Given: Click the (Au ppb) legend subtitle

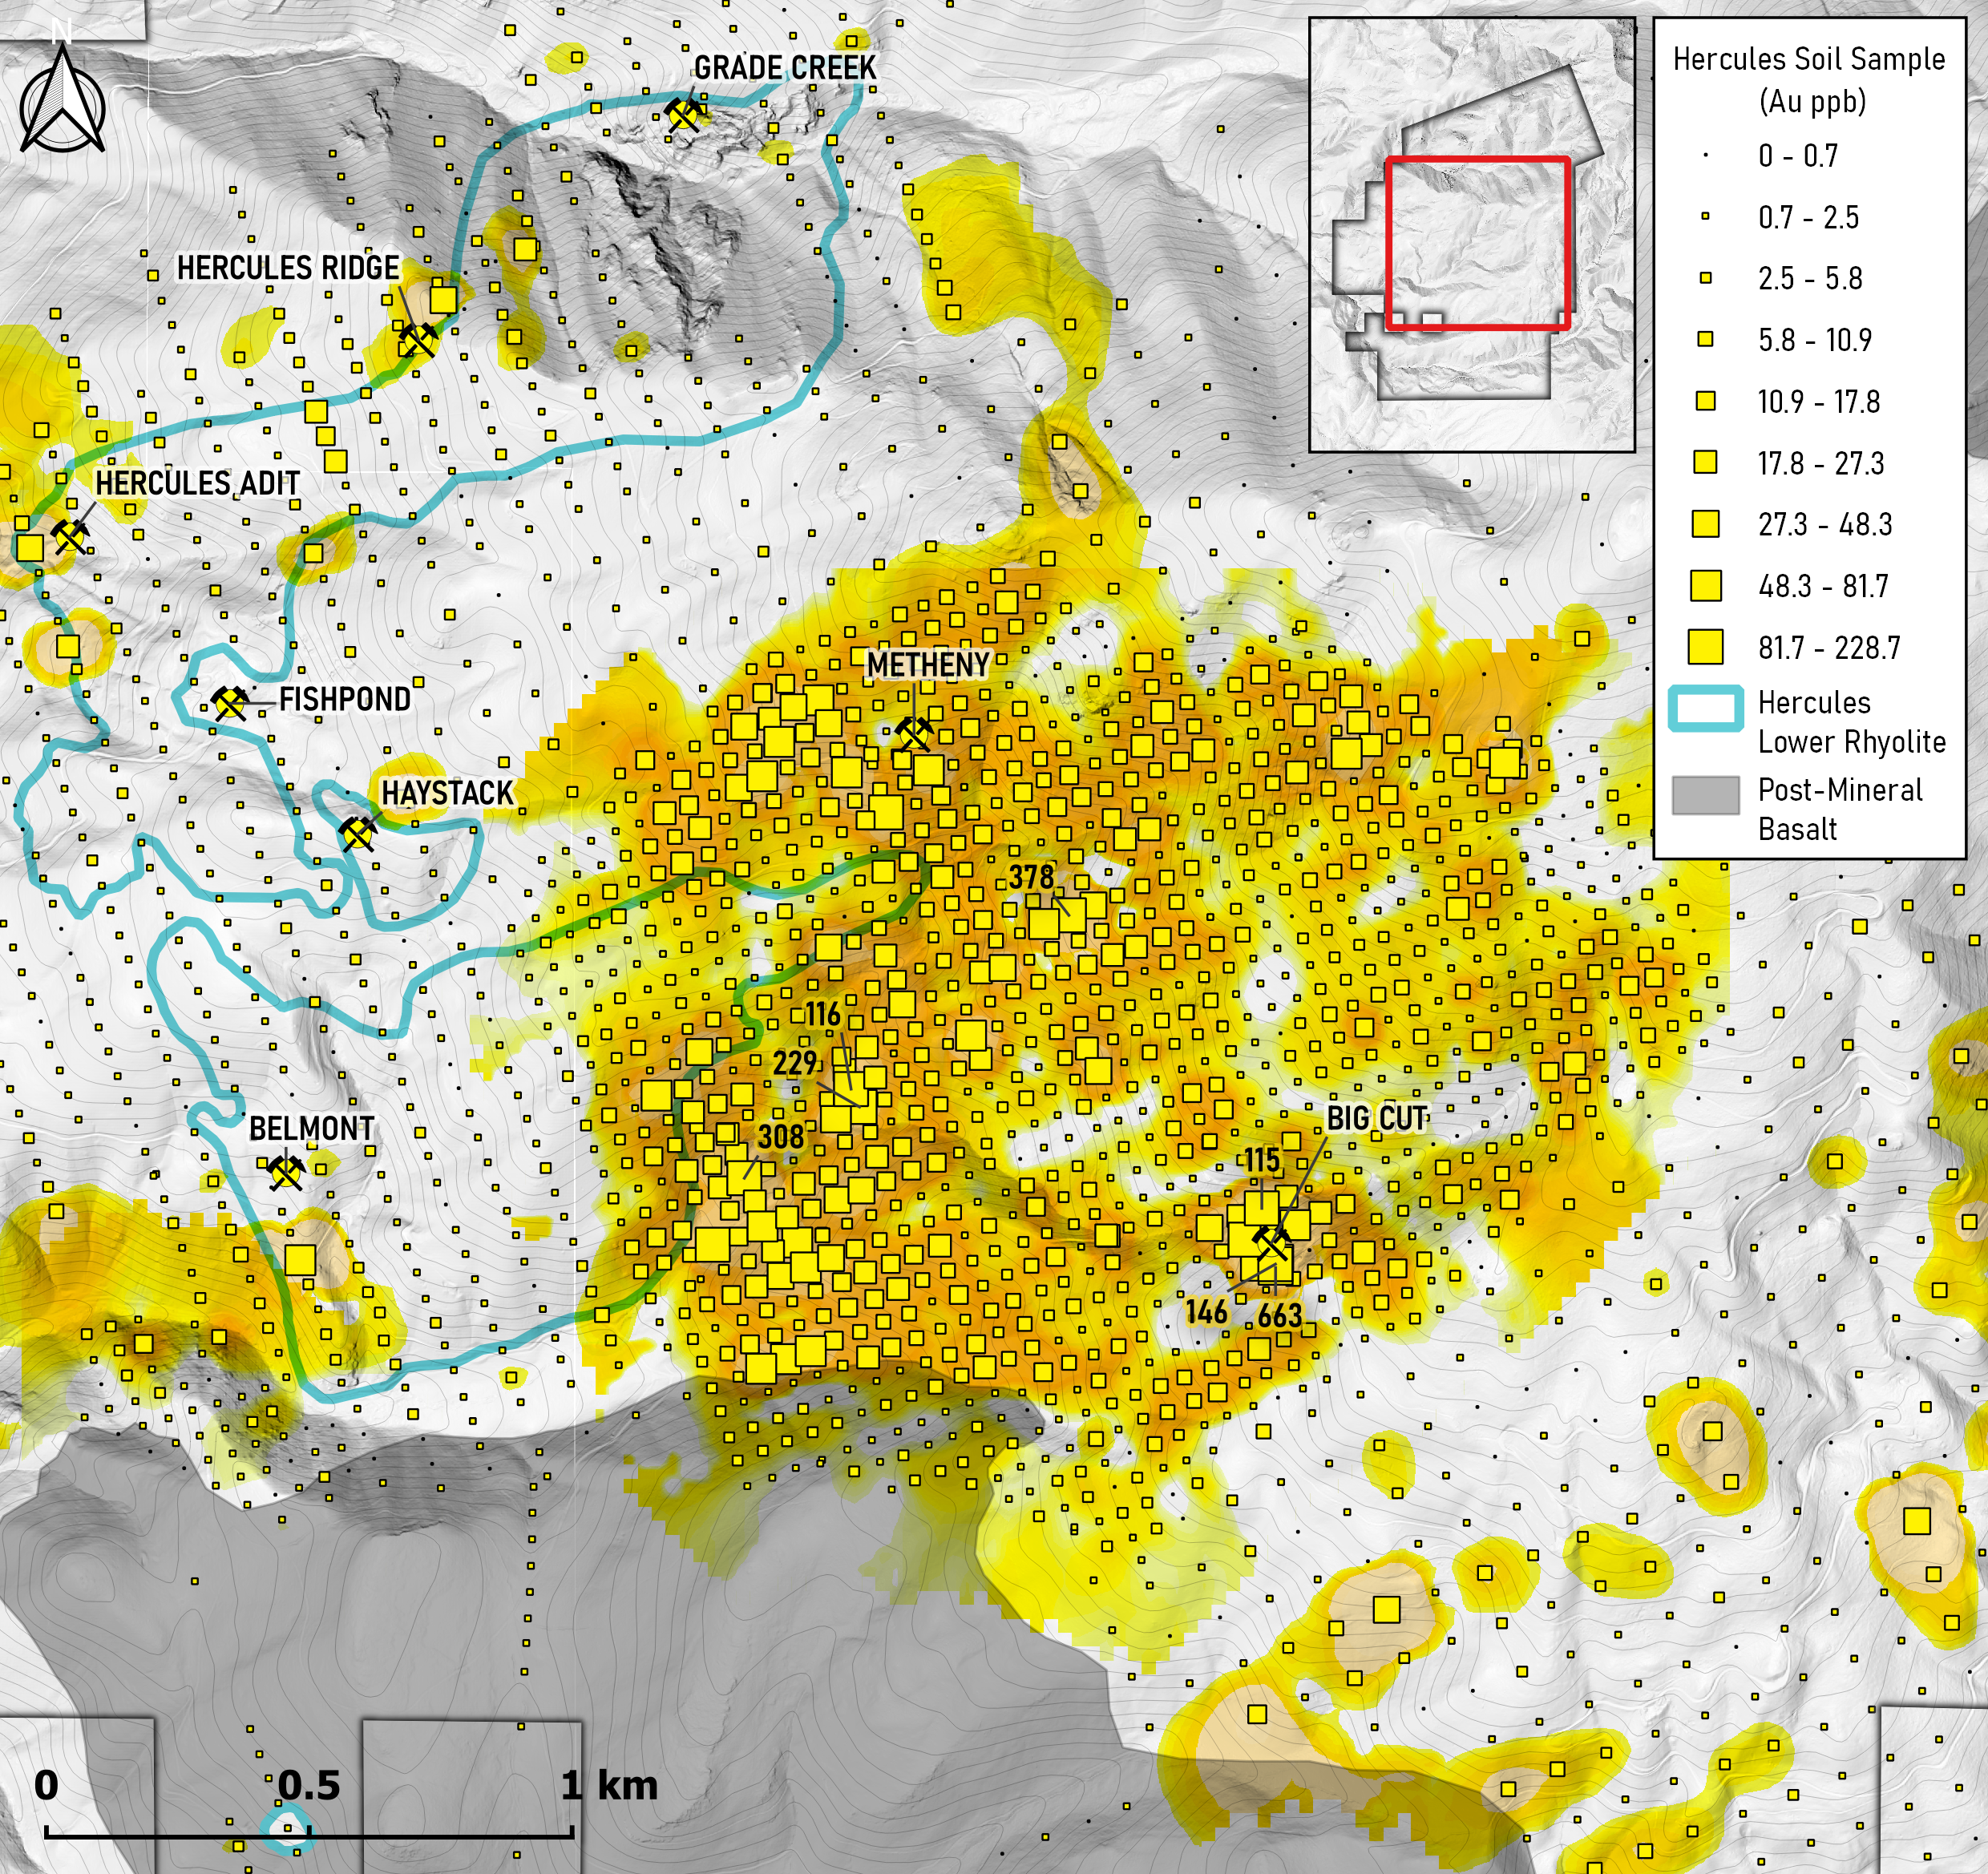Looking at the screenshot, I should point(1812,101).
